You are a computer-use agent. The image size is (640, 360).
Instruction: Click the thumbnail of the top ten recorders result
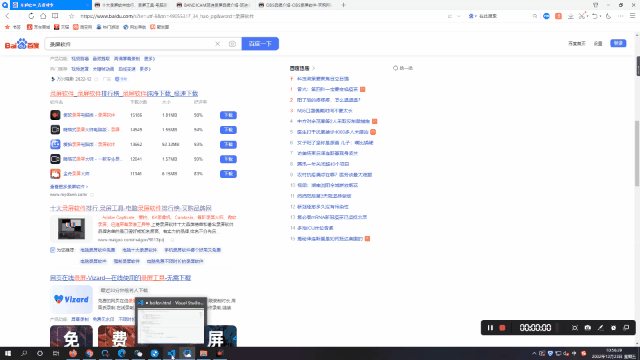click(71, 228)
